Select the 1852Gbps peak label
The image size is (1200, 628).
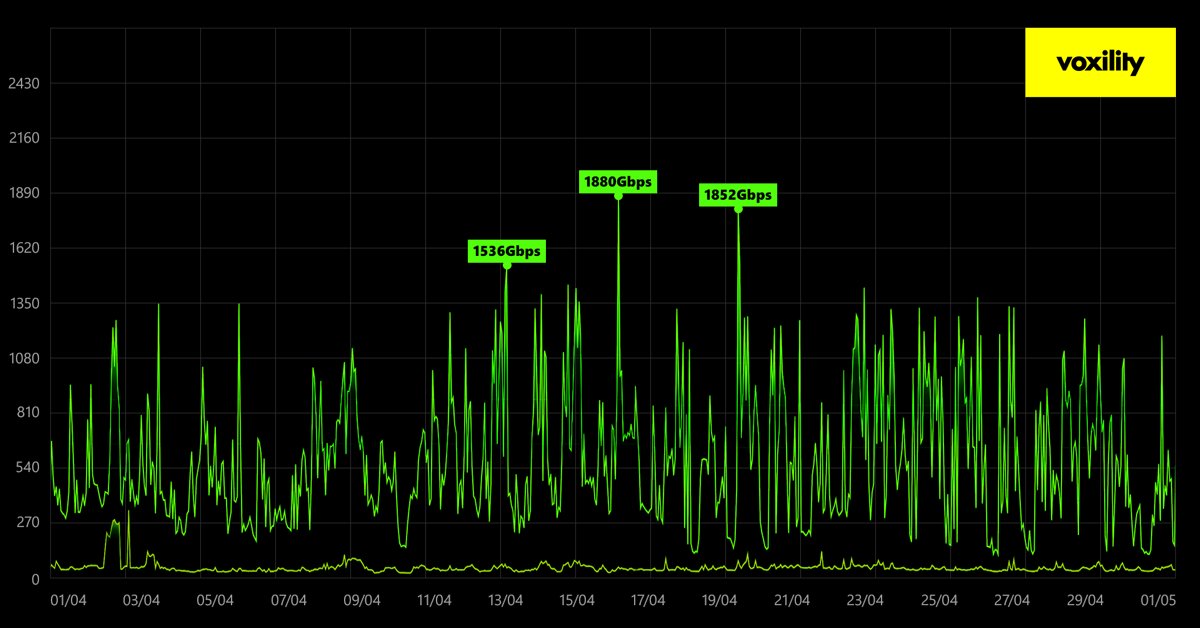[x=738, y=195]
